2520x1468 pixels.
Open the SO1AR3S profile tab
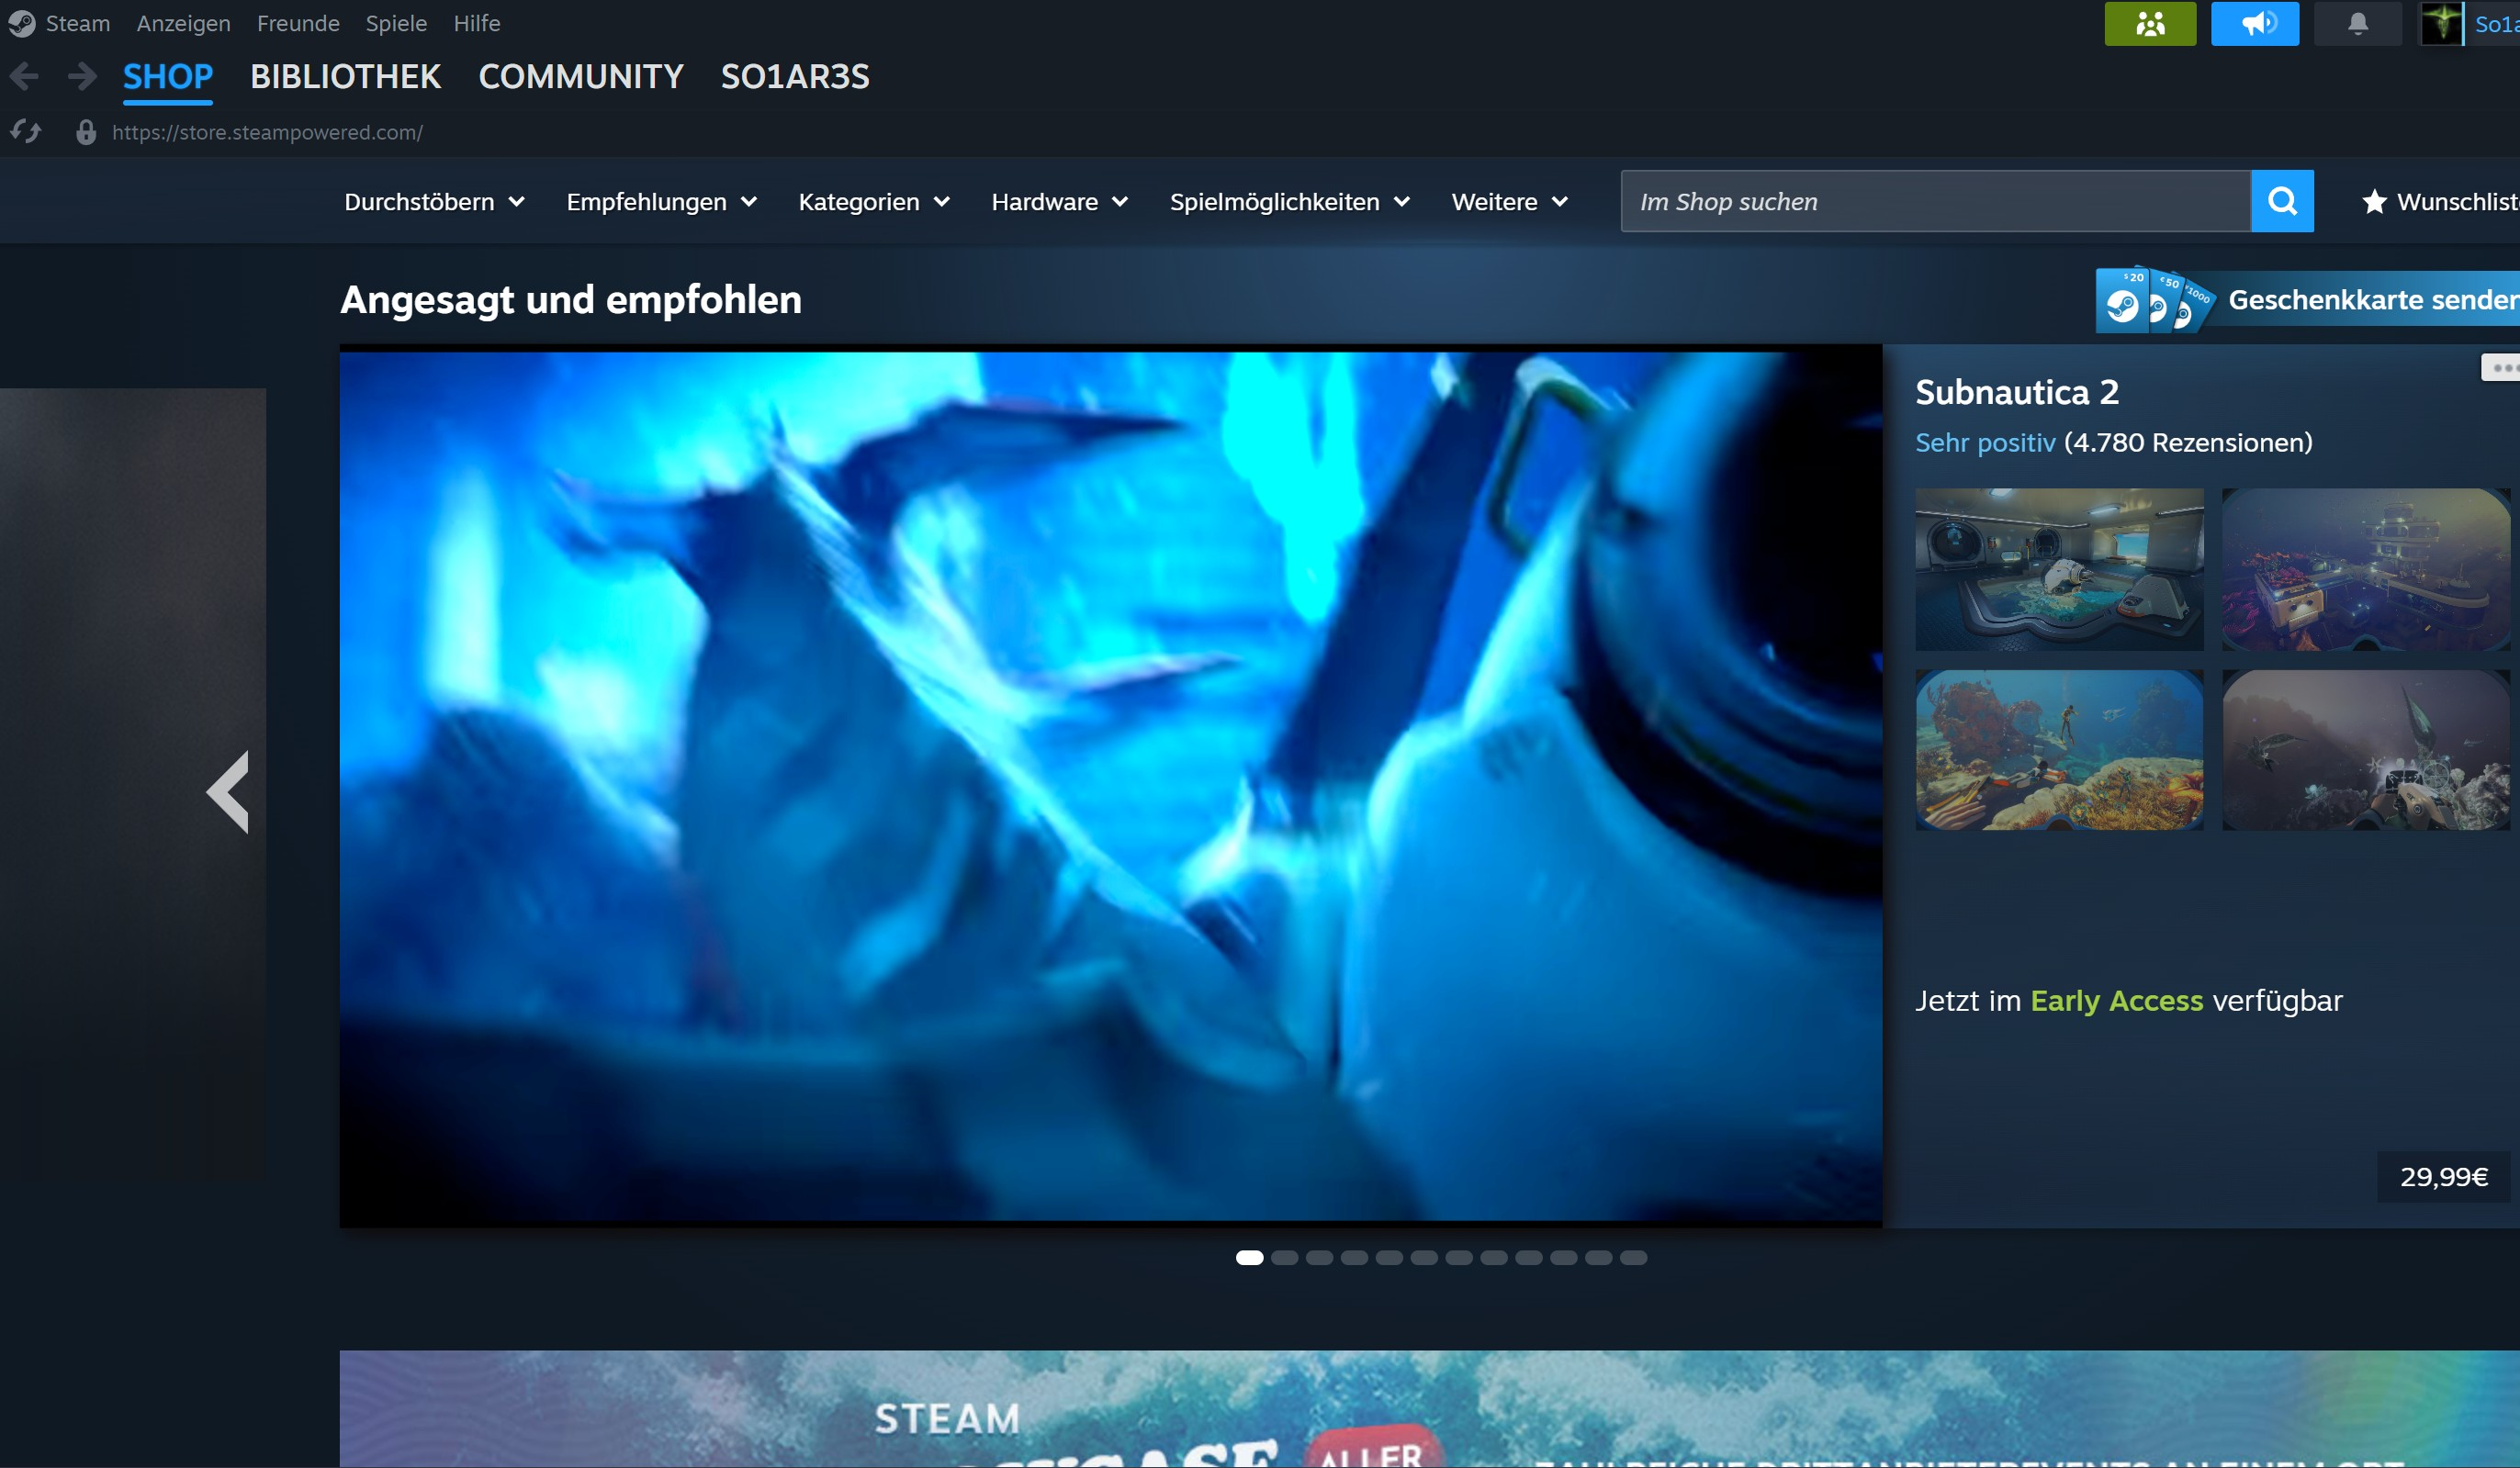[x=795, y=77]
